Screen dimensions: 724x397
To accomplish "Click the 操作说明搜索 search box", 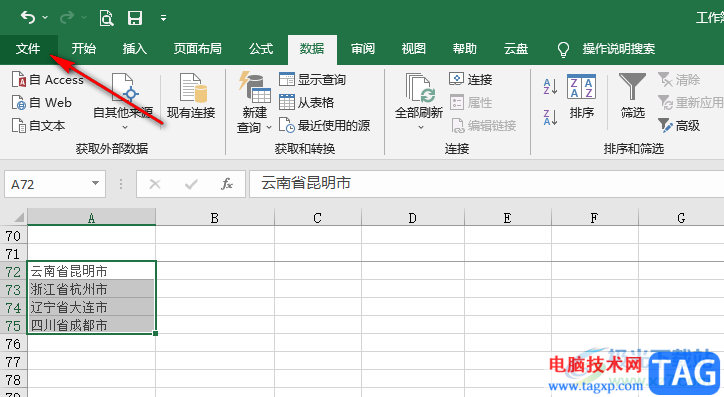I will 619,48.
